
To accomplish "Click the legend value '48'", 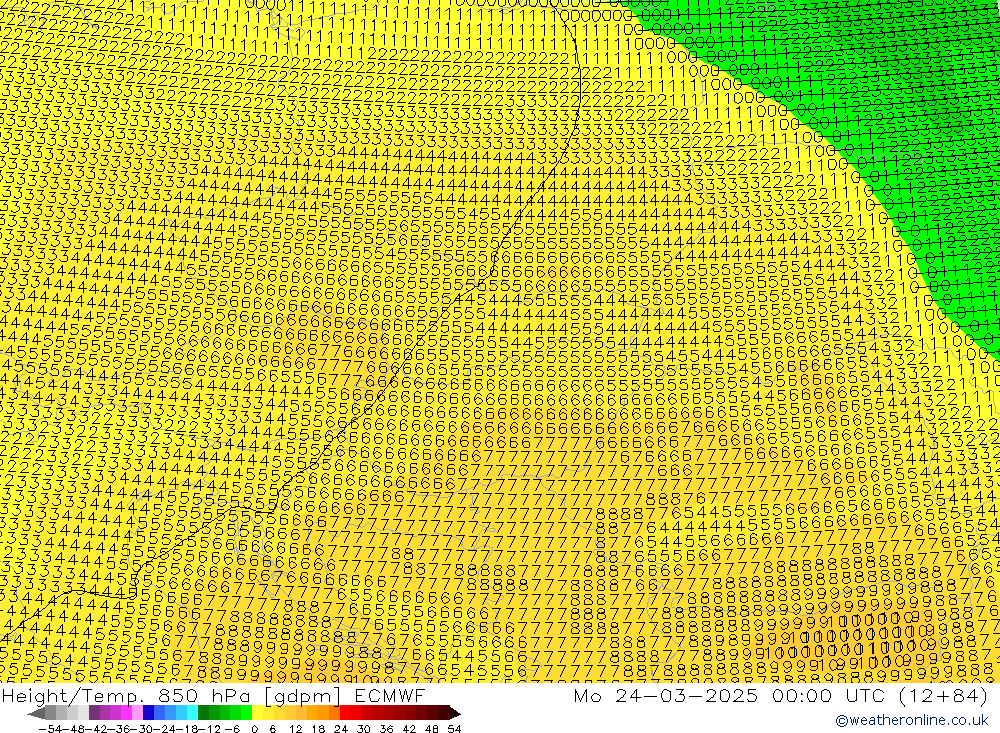I will point(431,729).
